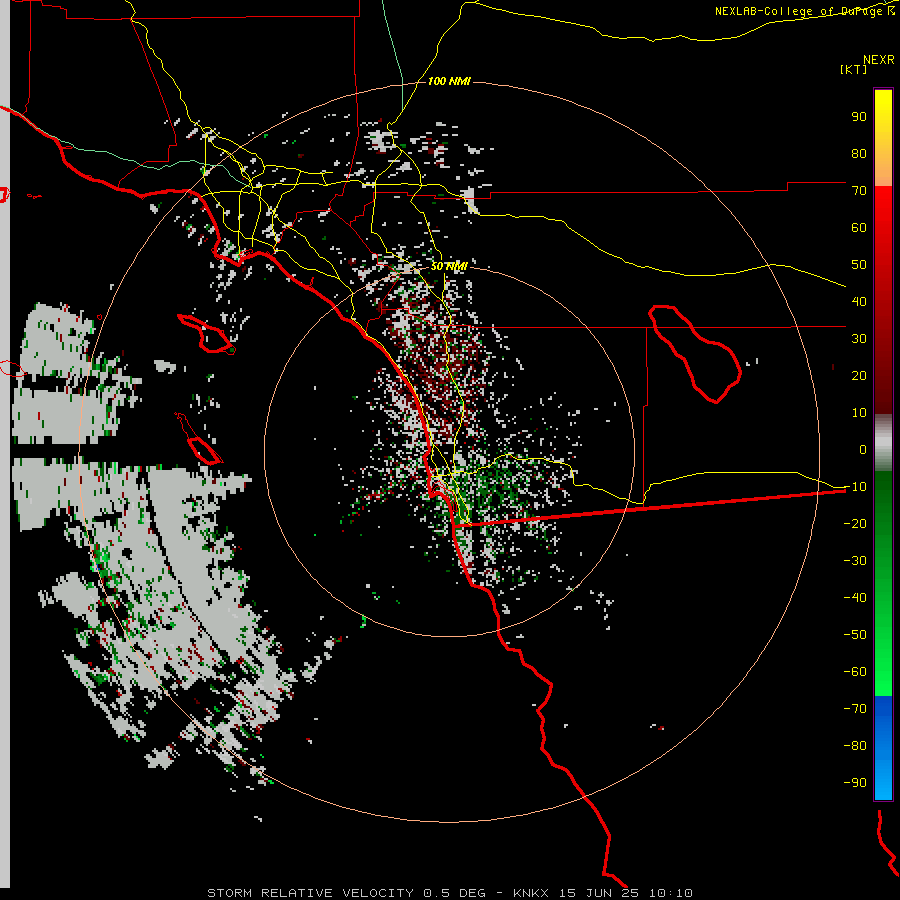The width and height of the screenshot is (900, 900).
Task: Click the -70 value on the velocity scale
Action: tap(855, 708)
